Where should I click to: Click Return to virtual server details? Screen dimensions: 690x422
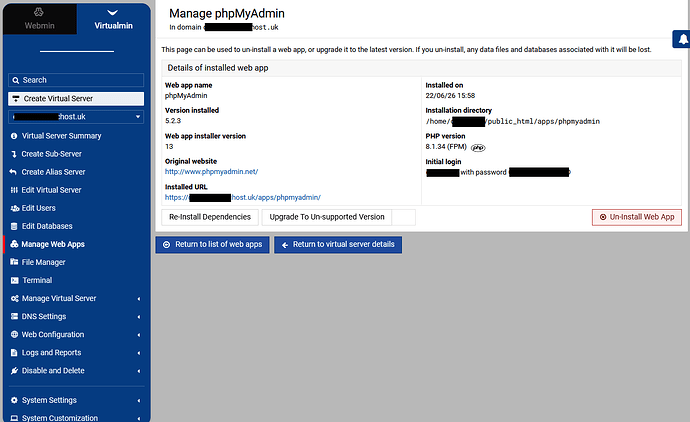pyautogui.click(x=338, y=244)
